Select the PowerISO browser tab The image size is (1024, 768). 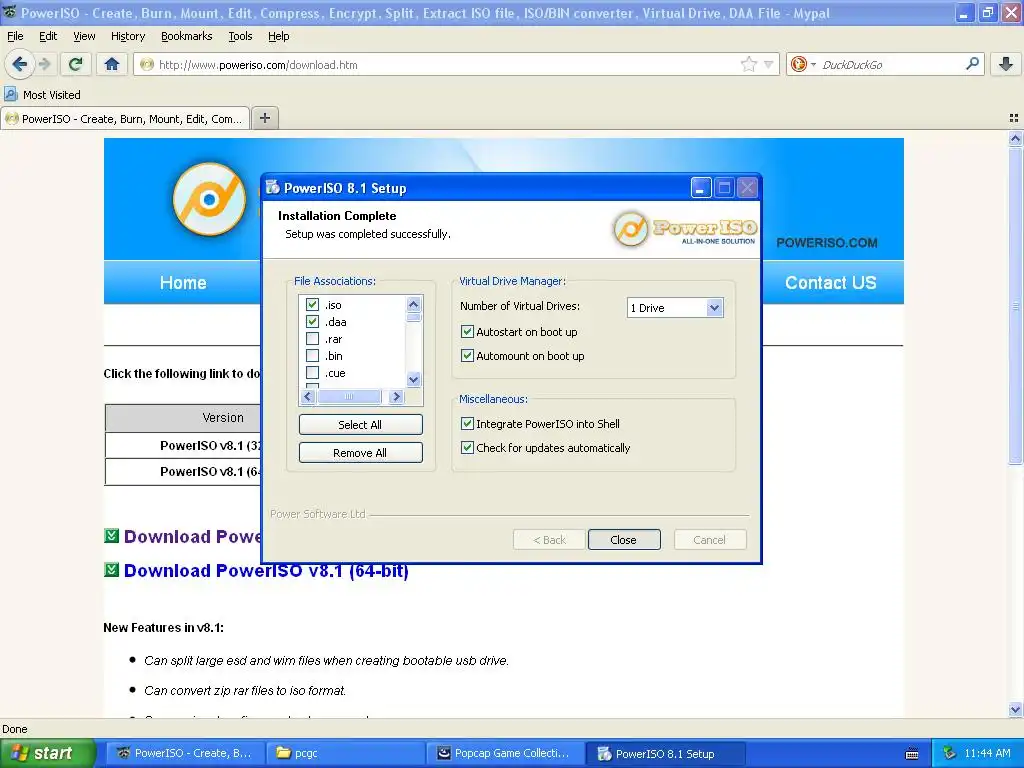125,119
